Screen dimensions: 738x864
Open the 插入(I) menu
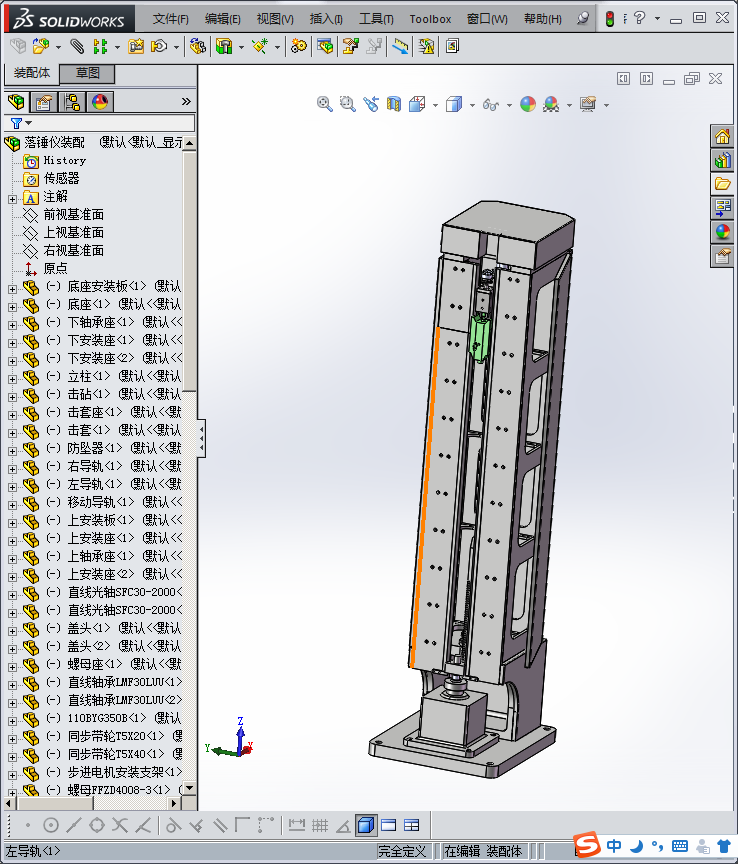point(326,19)
